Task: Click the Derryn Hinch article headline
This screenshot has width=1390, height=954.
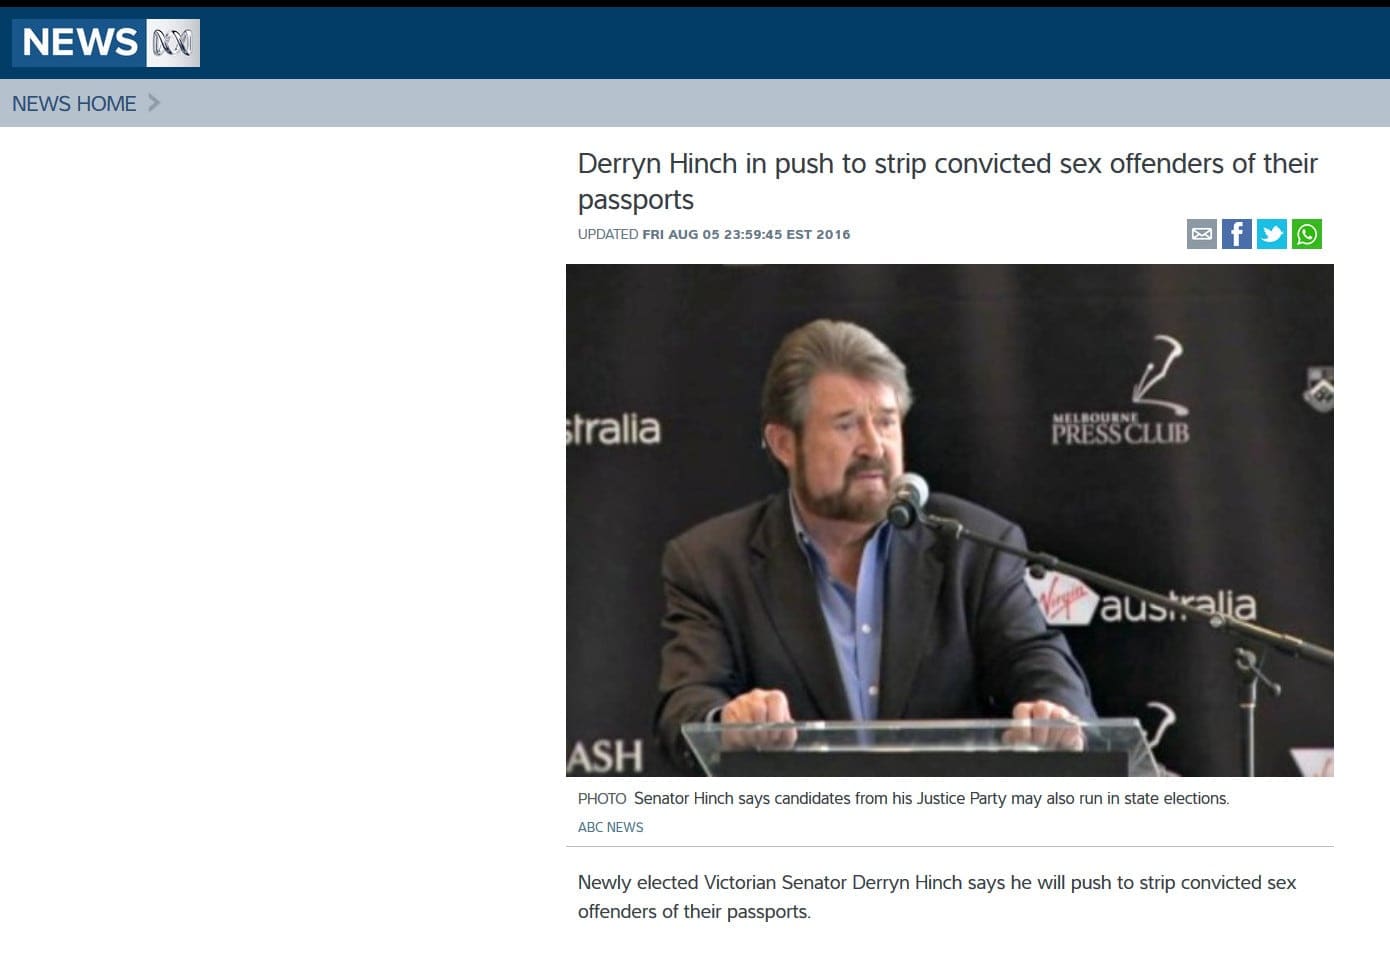Action: [947, 181]
